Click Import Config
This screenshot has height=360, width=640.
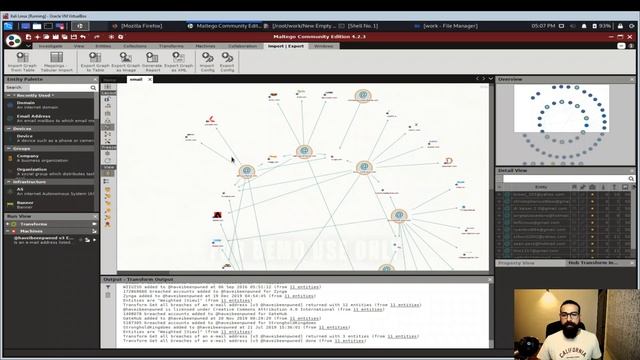pyautogui.click(x=207, y=62)
